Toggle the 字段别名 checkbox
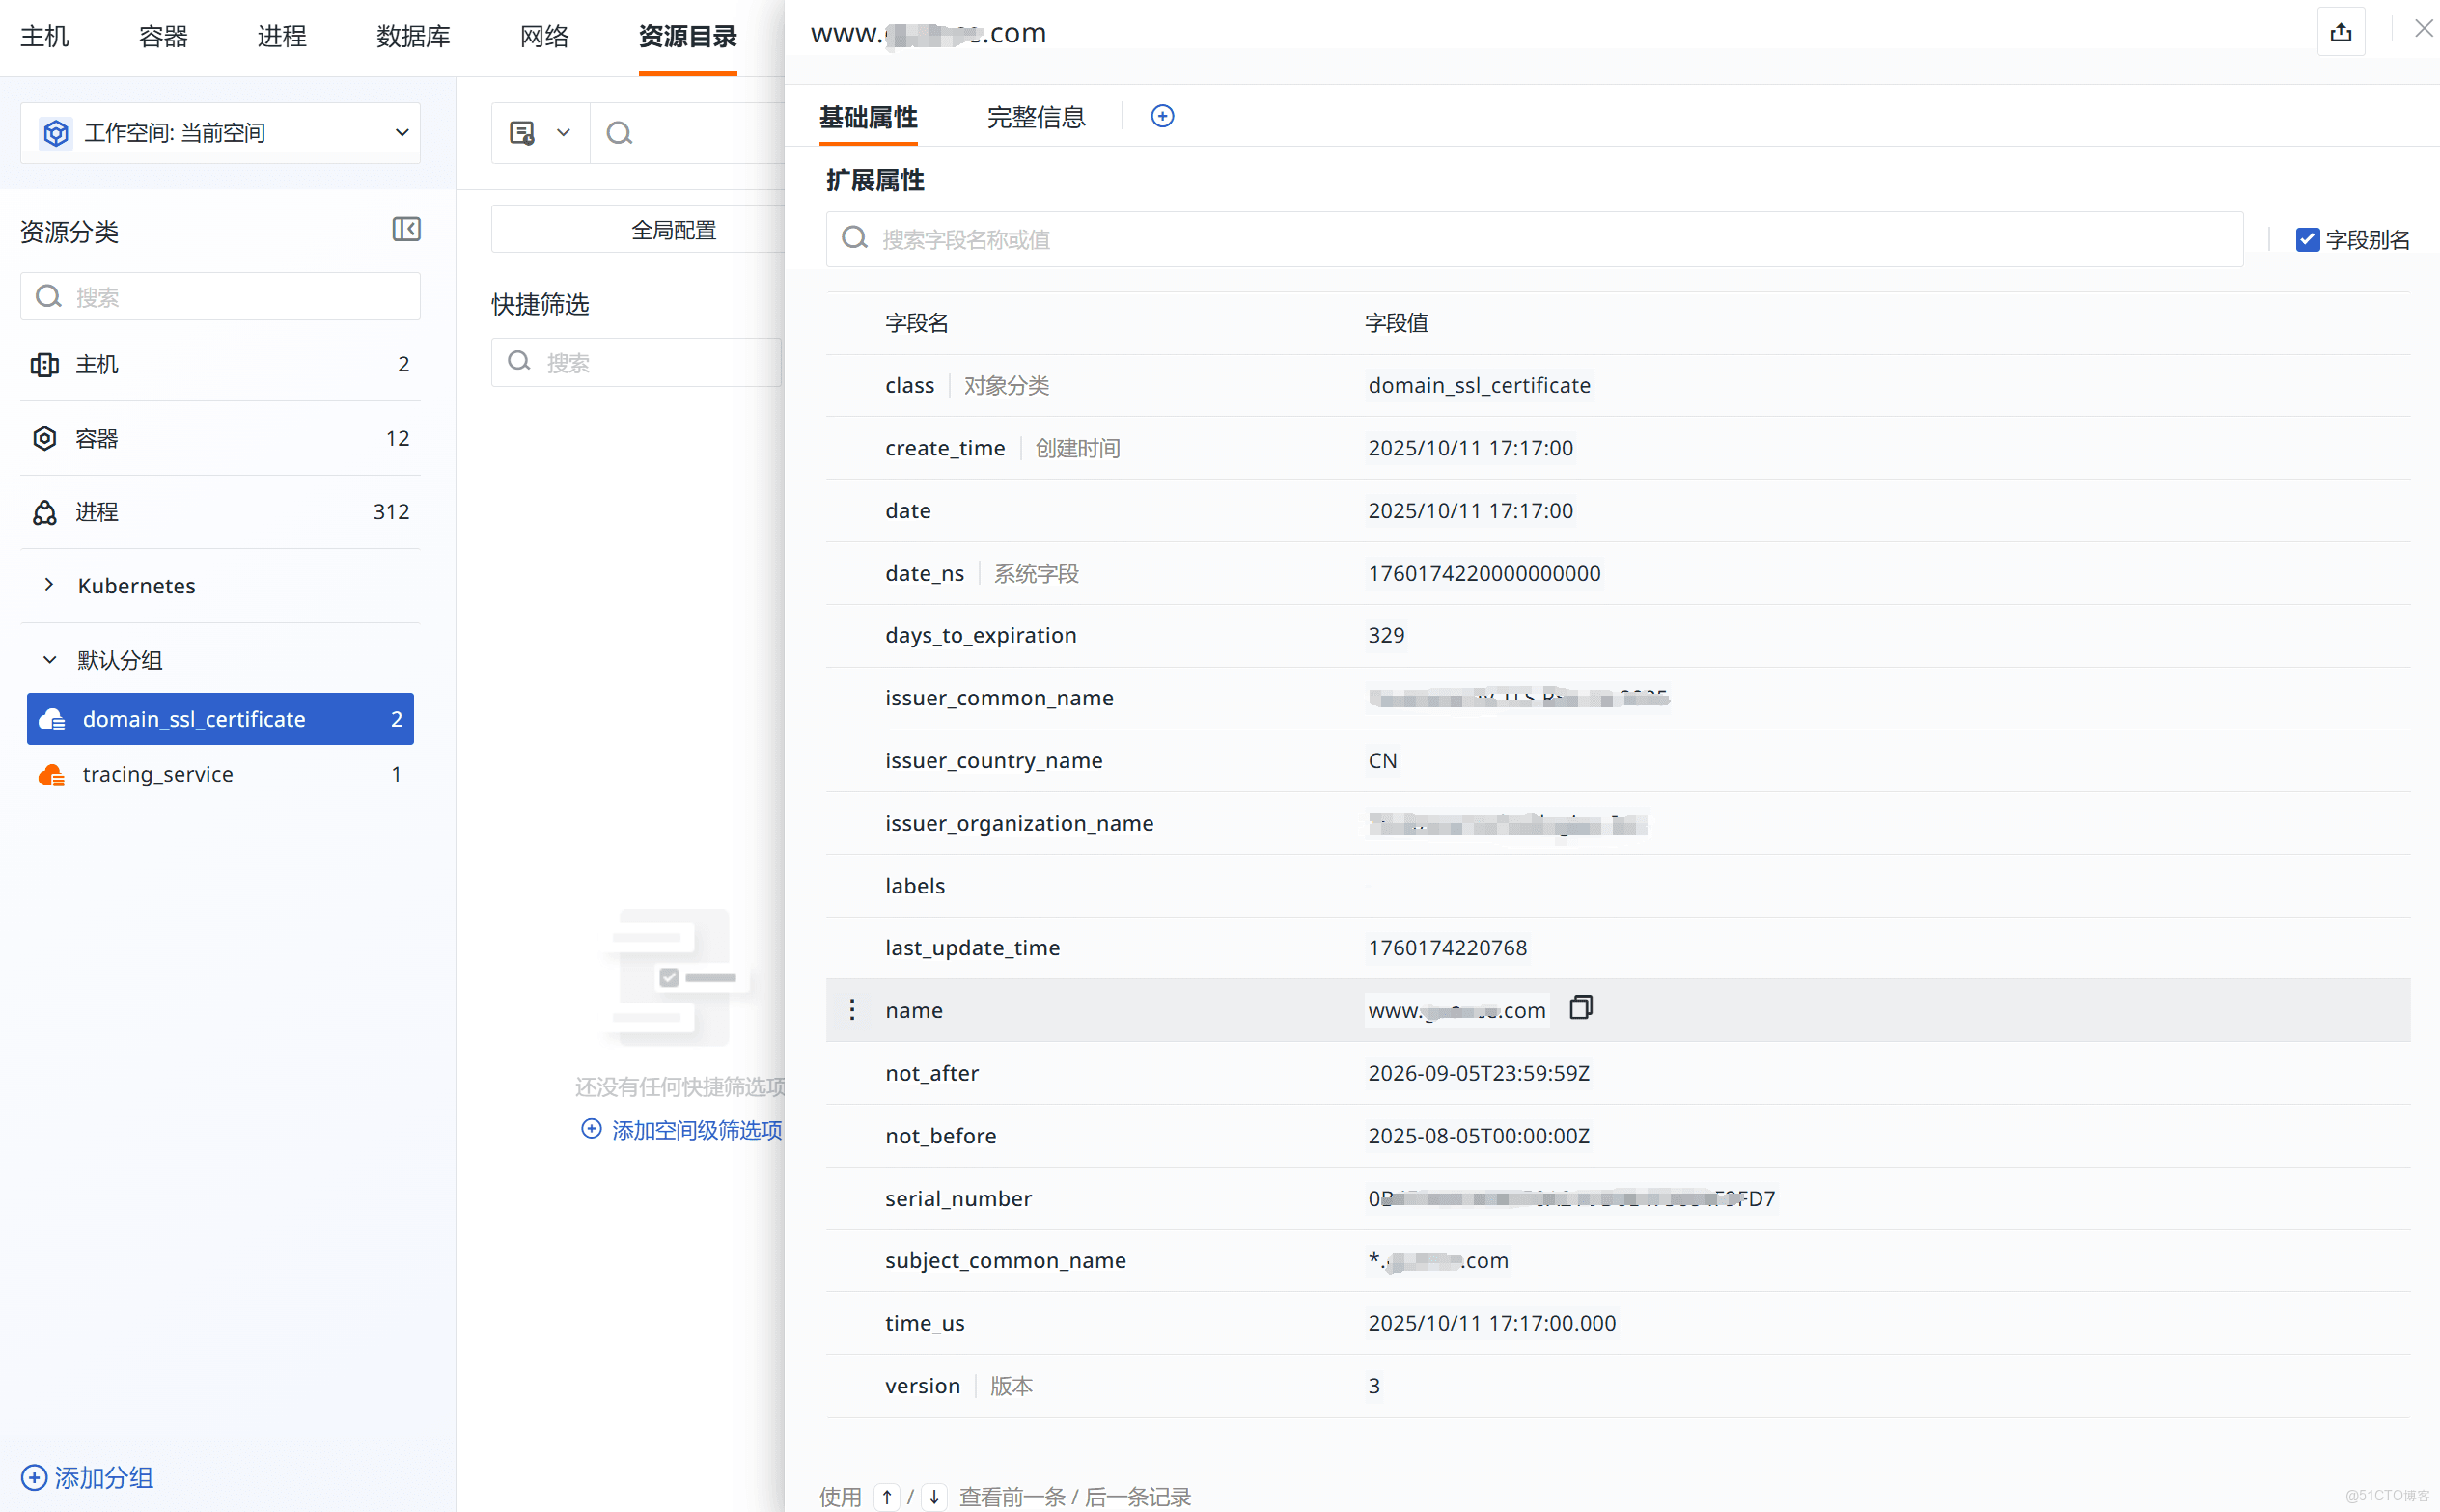The height and width of the screenshot is (1512, 2440). click(2307, 240)
